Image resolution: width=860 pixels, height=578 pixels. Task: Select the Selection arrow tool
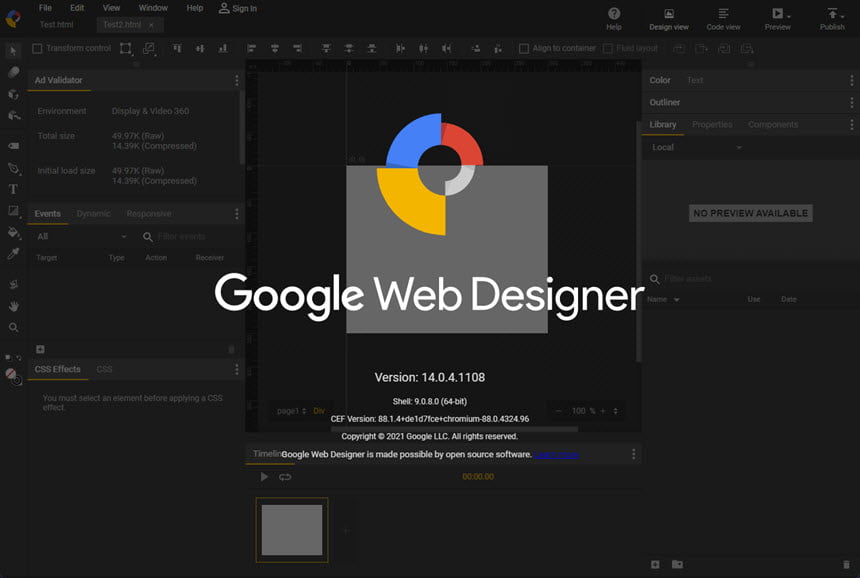(x=13, y=50)
